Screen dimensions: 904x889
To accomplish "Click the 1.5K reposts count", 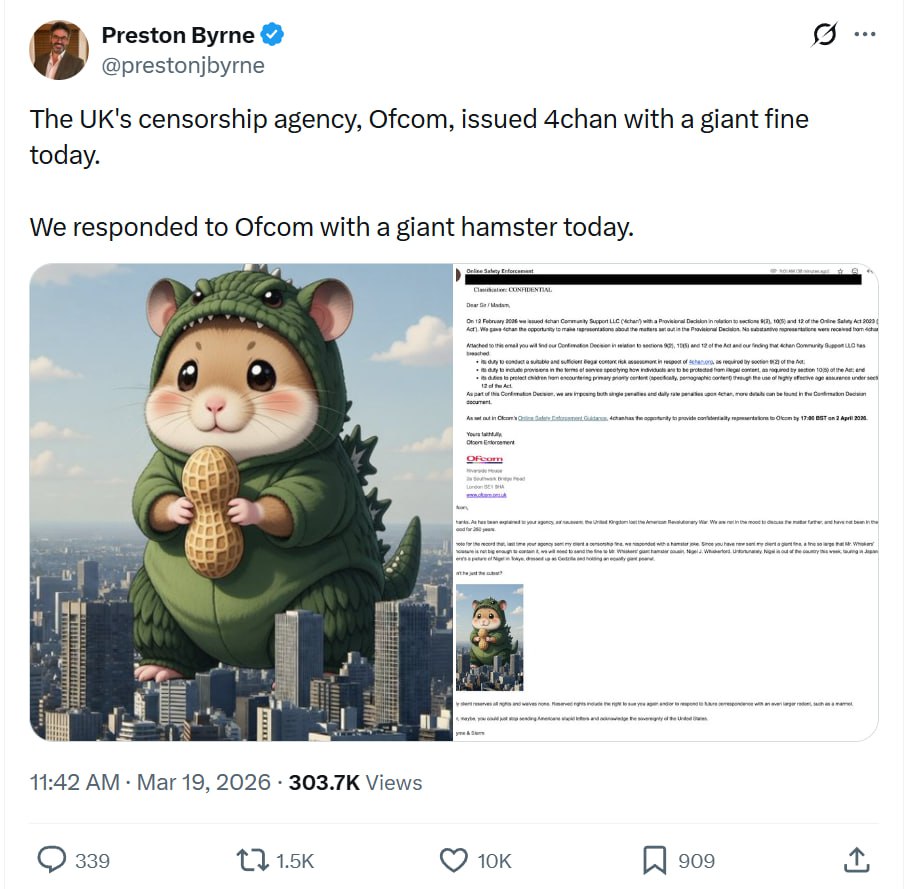I will pyautogui.click(x=295, y=861).
